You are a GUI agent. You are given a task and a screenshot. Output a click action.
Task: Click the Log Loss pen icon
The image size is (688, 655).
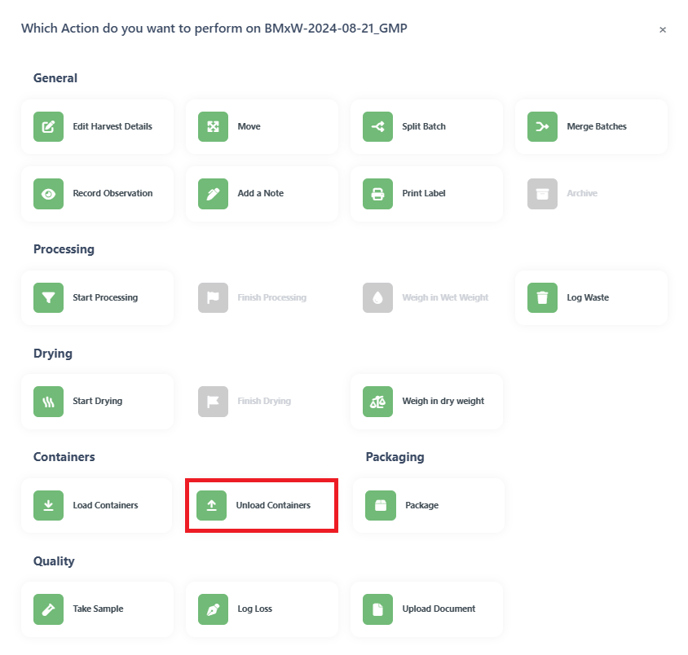[x=213, y=609]
